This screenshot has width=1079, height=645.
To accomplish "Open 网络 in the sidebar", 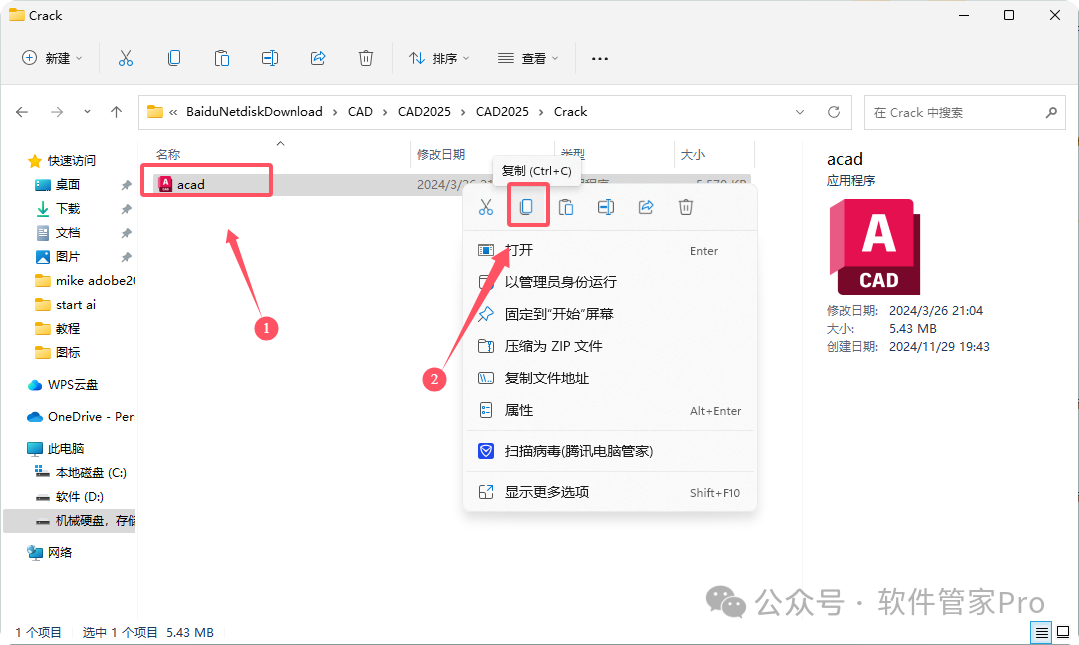I will [50, 552].
